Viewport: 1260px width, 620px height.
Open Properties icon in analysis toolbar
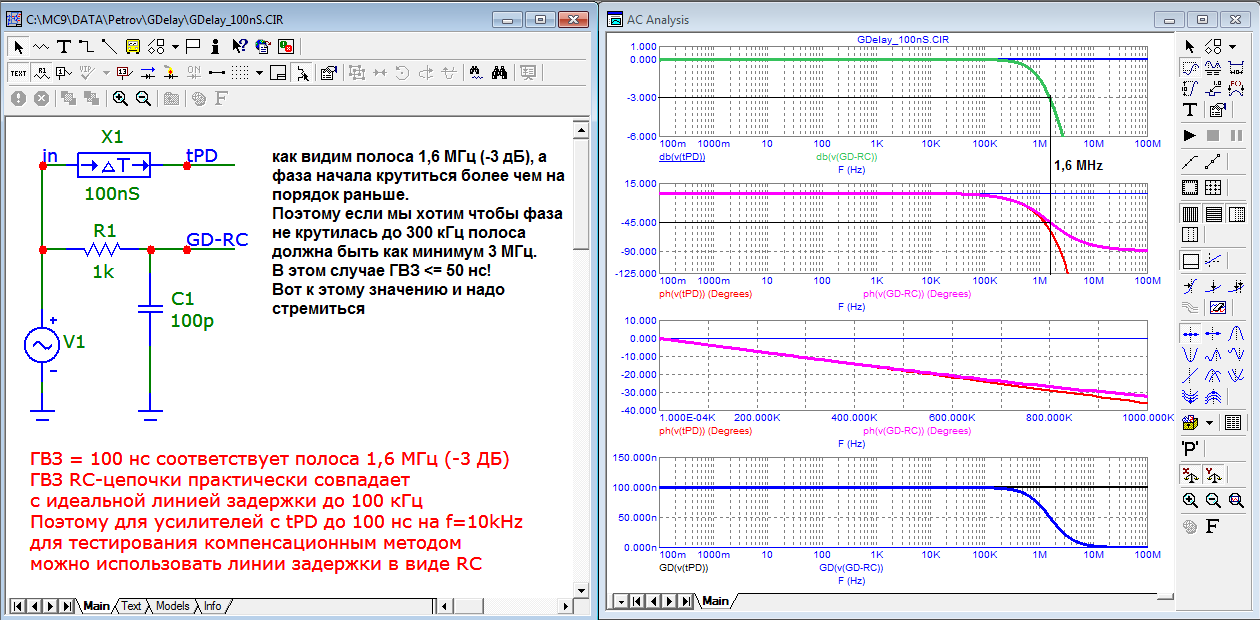1217,109
